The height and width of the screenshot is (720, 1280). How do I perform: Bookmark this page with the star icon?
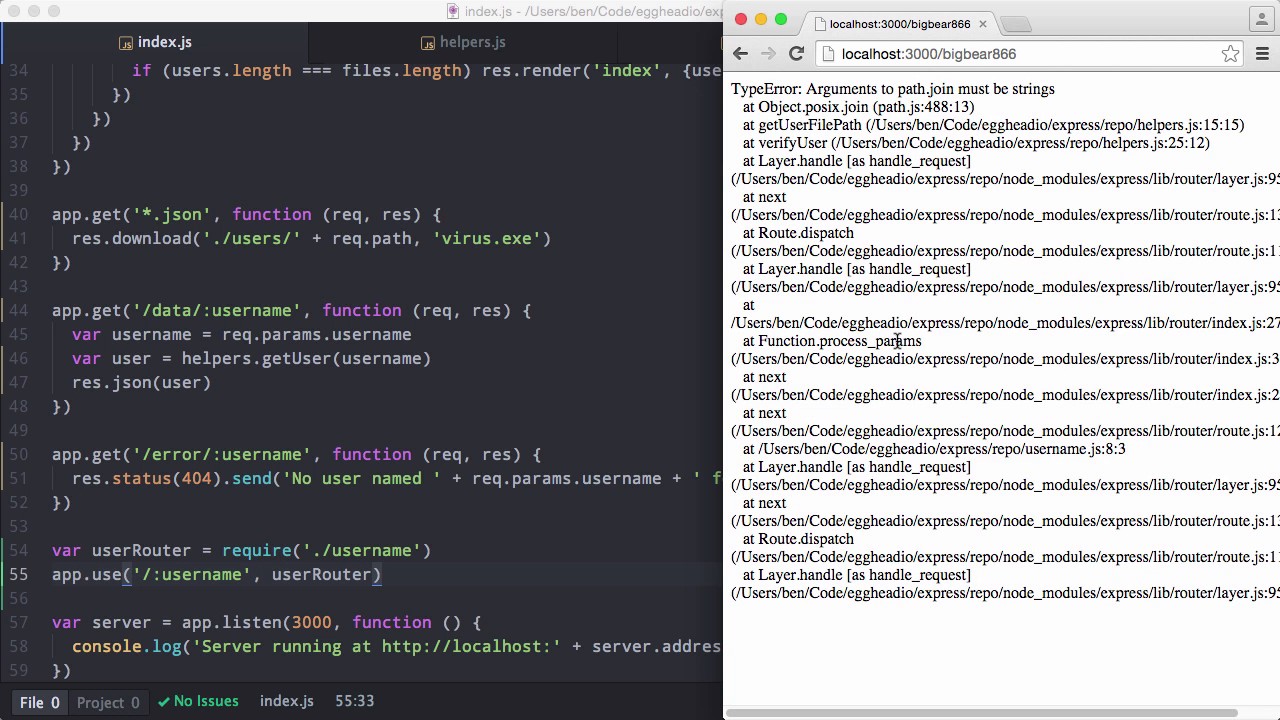1230,54
